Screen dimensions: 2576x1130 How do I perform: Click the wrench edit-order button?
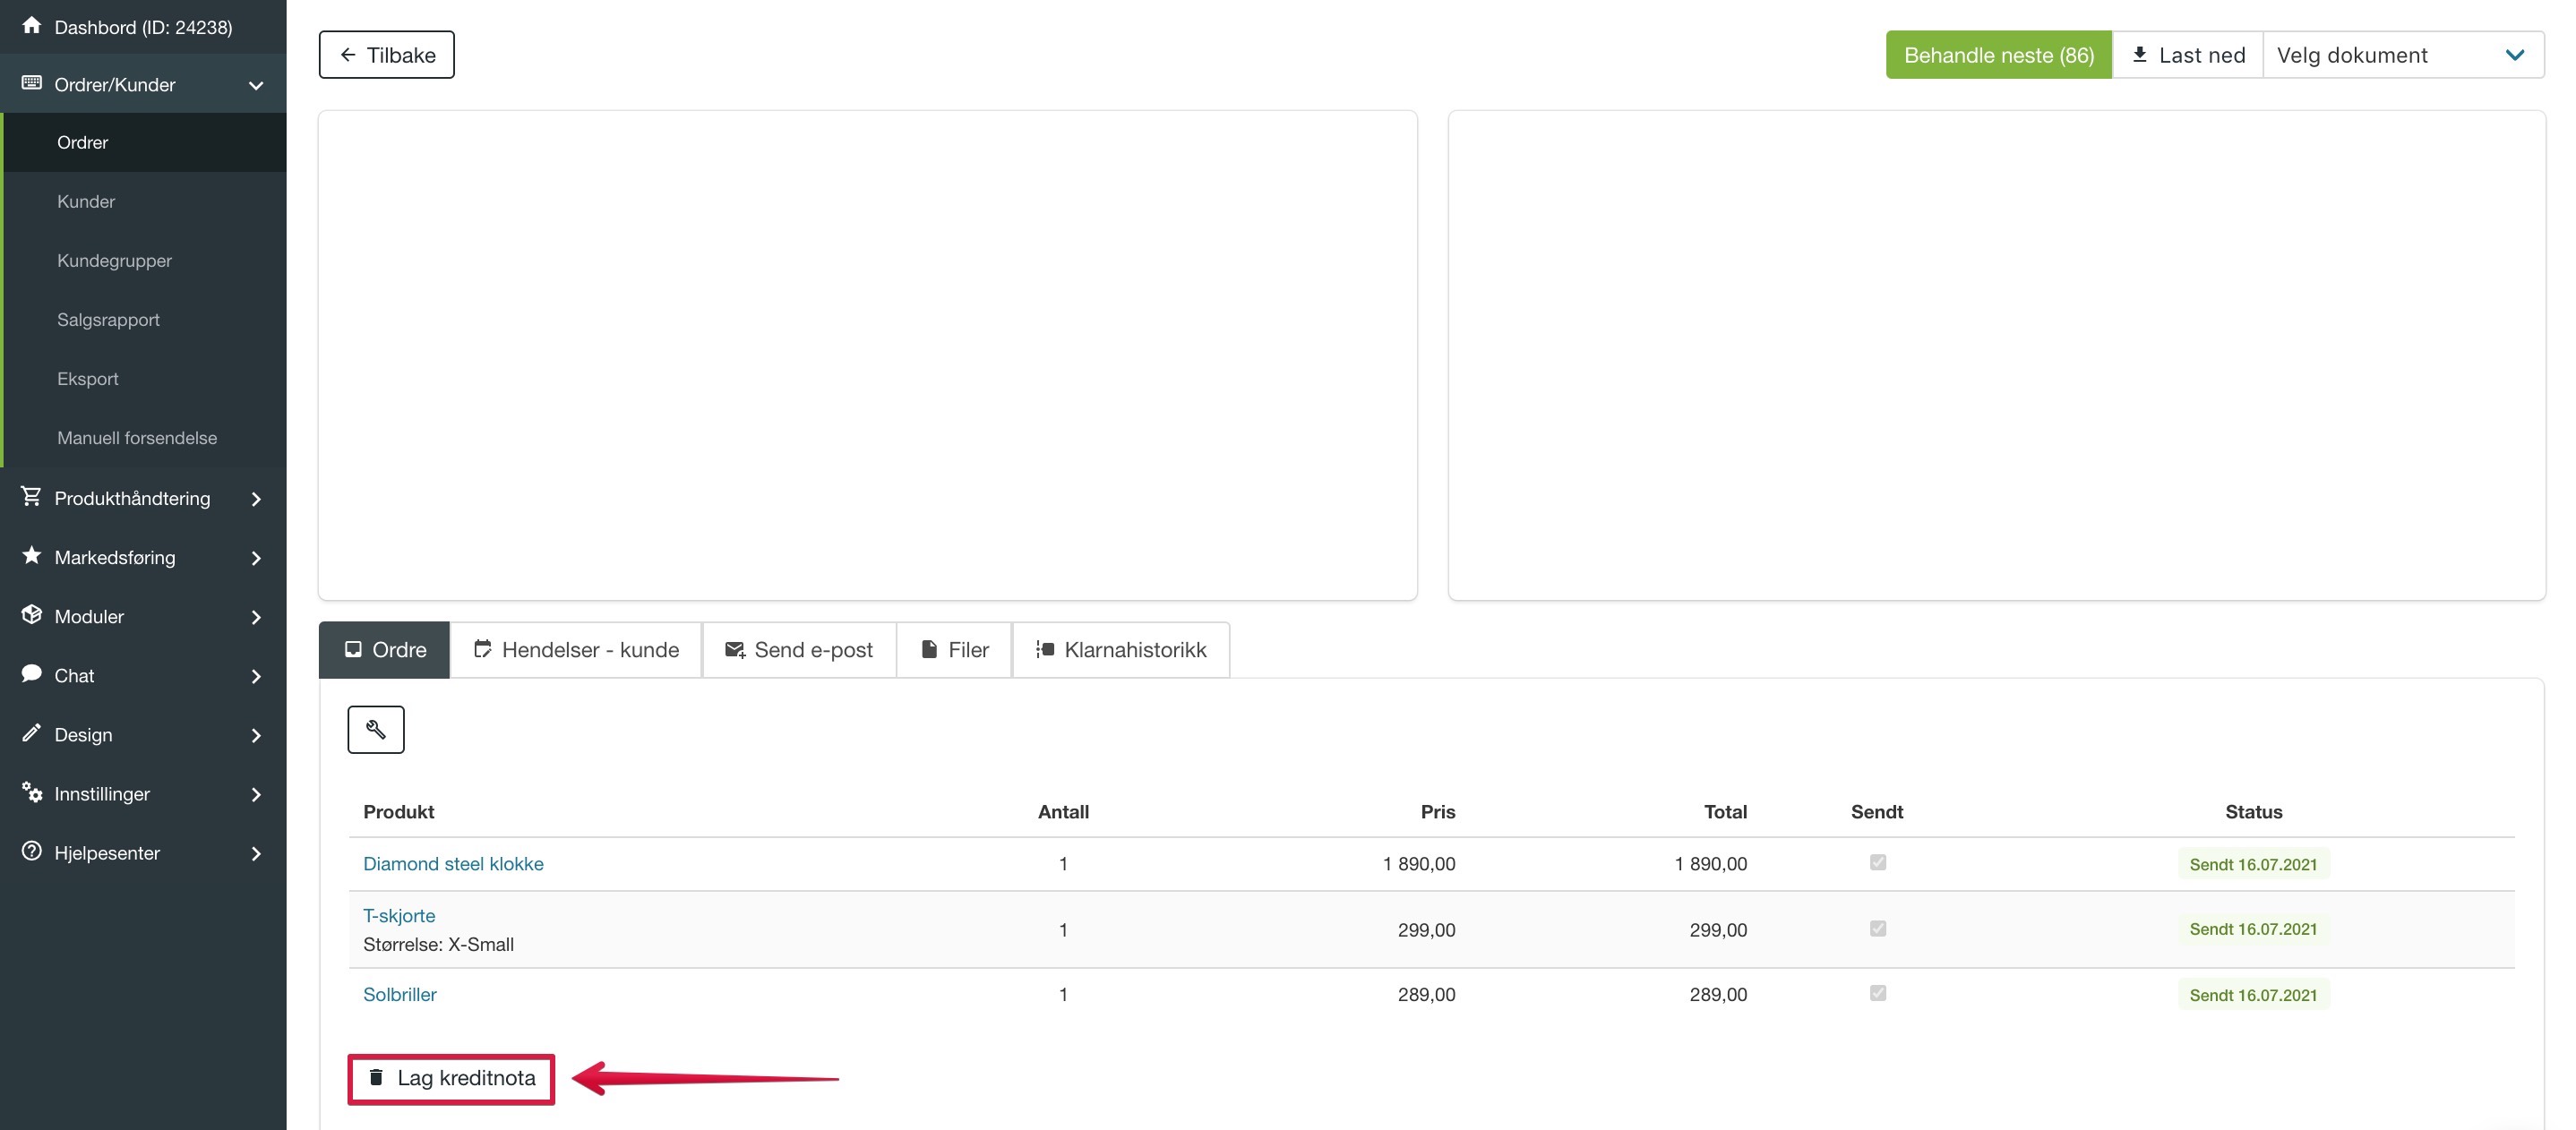376,729
